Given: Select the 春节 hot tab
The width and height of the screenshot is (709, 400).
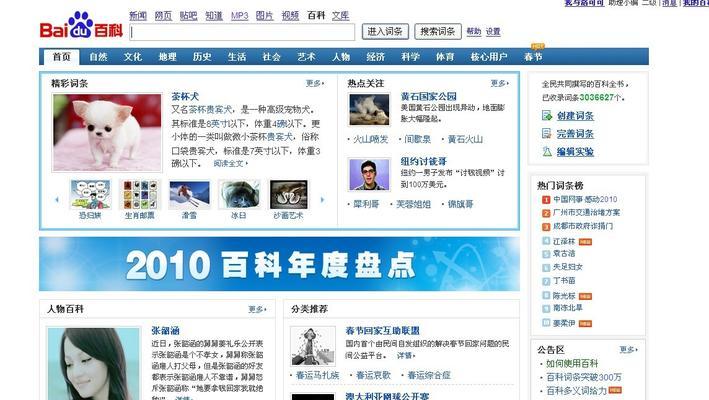Looking at the screenshot, I should point(534,57).
